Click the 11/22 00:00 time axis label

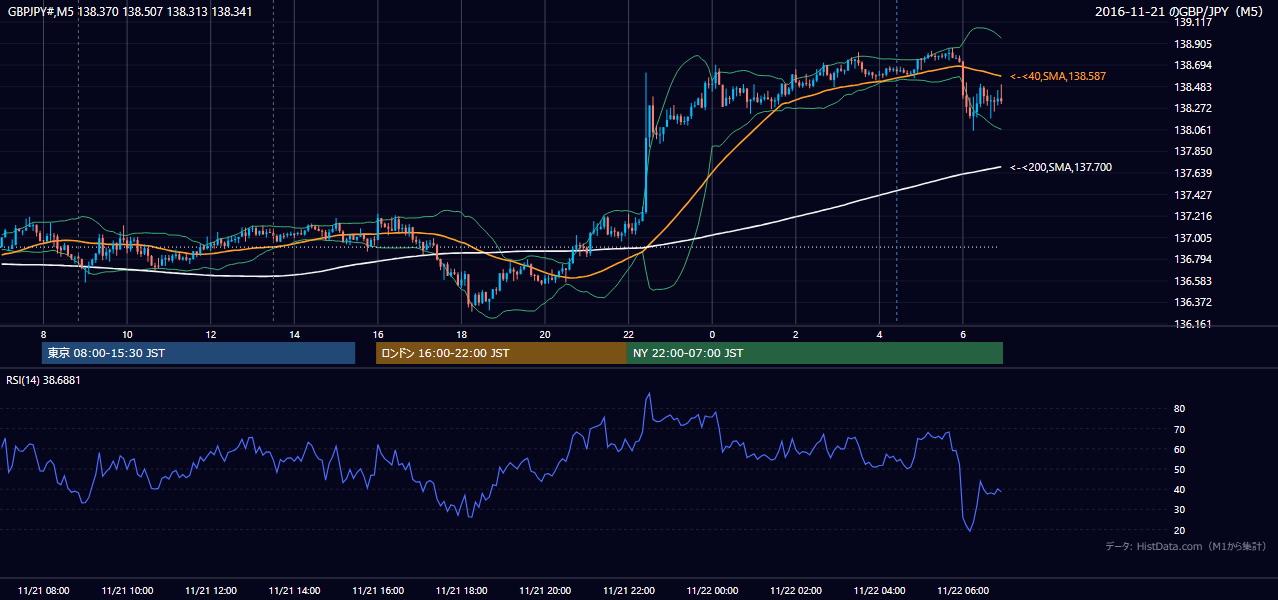(x=712, y=591)
